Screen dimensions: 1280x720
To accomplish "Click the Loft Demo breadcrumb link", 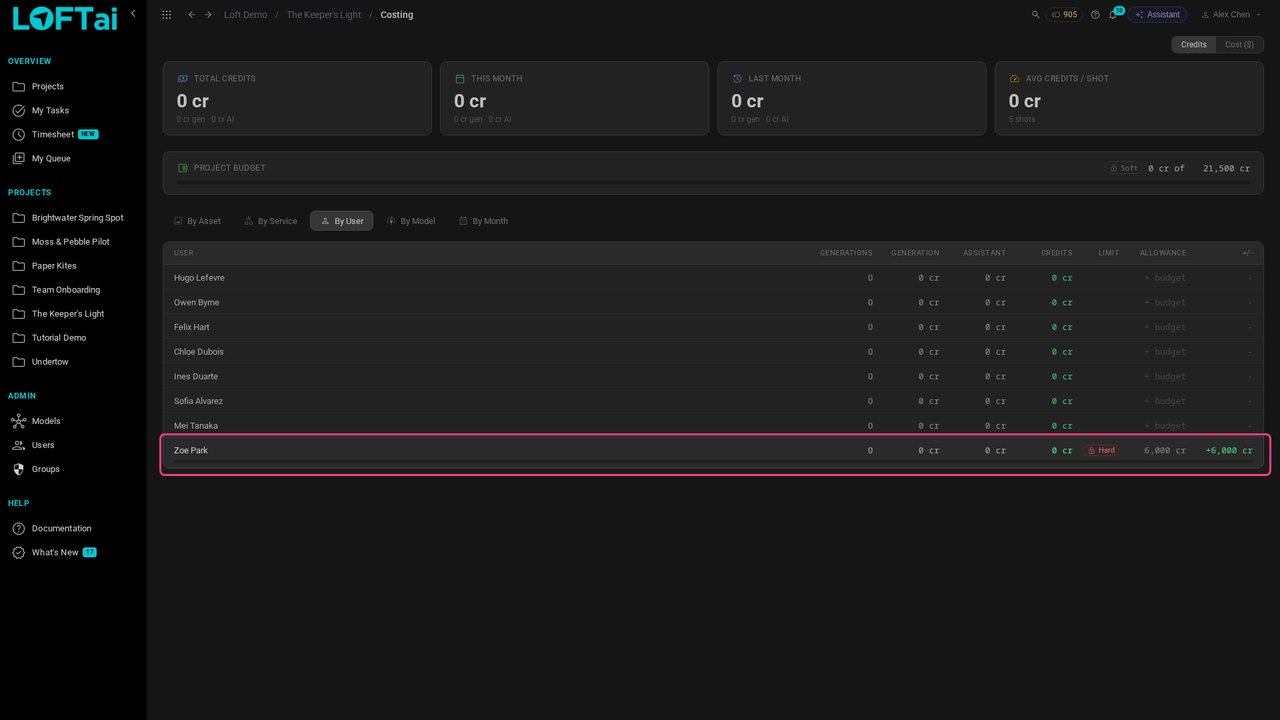I will click(245, 15).
